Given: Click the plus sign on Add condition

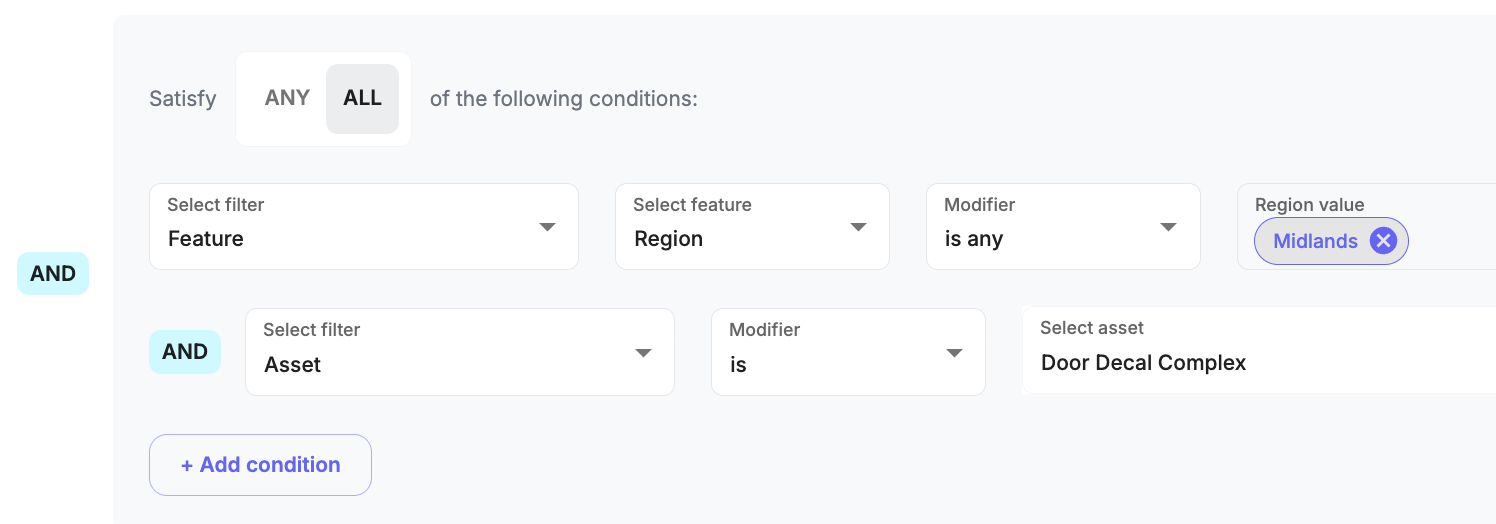Looking at the screenshot, I should point(187,465).
